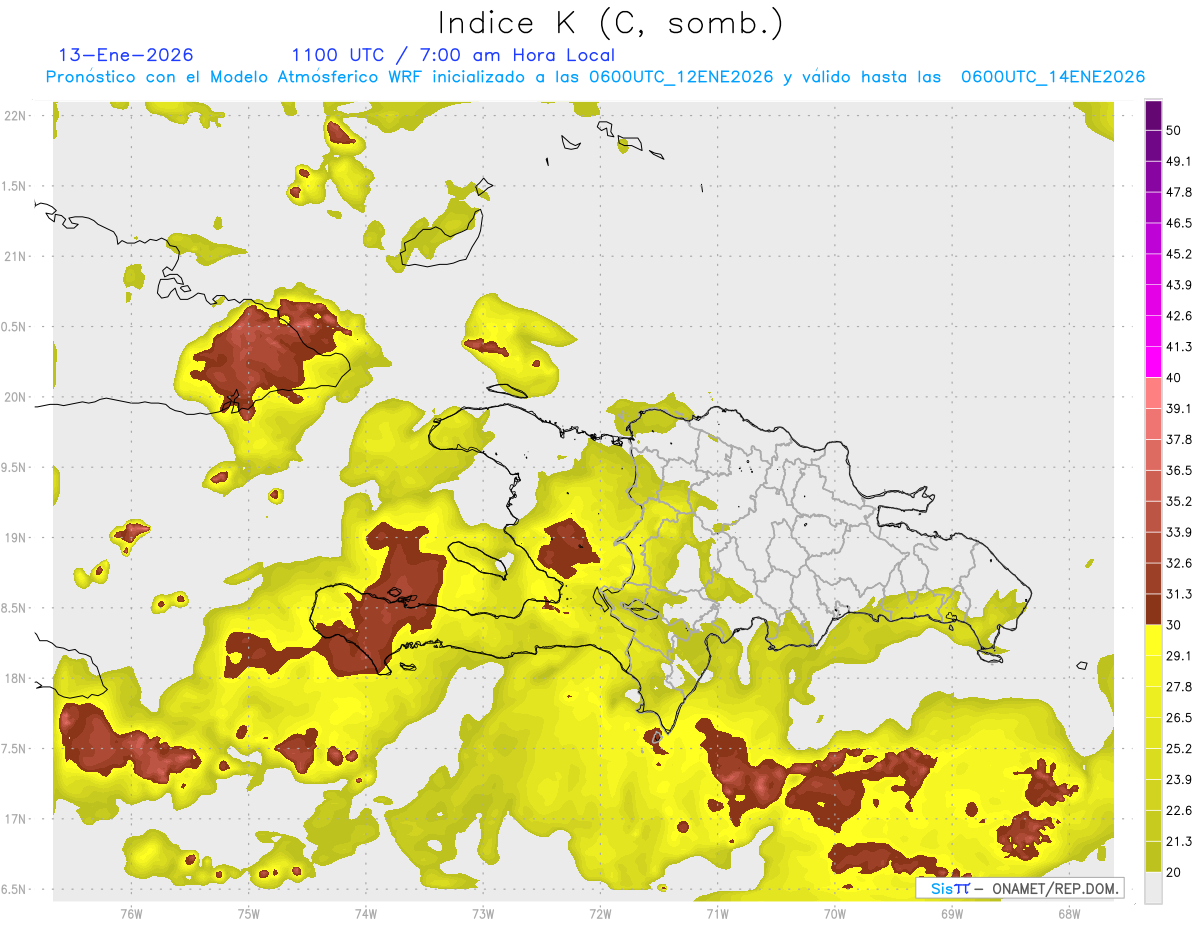Click legend value '50'

click(x=1173, y=130)
